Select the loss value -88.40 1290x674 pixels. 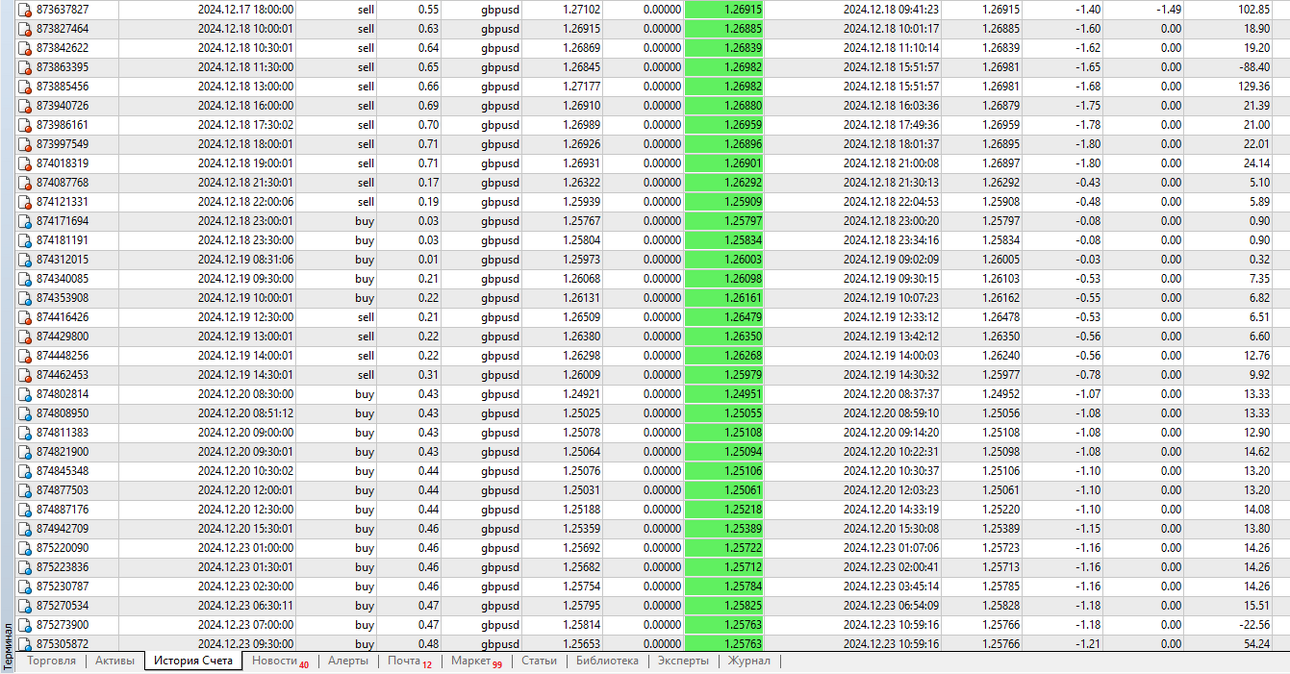[x=1253, y=67]
